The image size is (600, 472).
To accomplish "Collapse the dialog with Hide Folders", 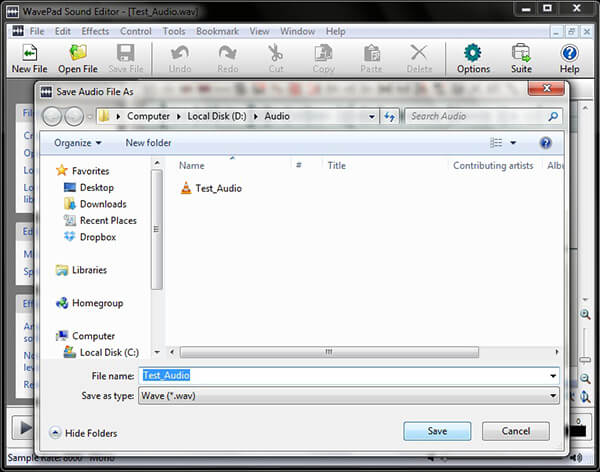I will point(84,433).
